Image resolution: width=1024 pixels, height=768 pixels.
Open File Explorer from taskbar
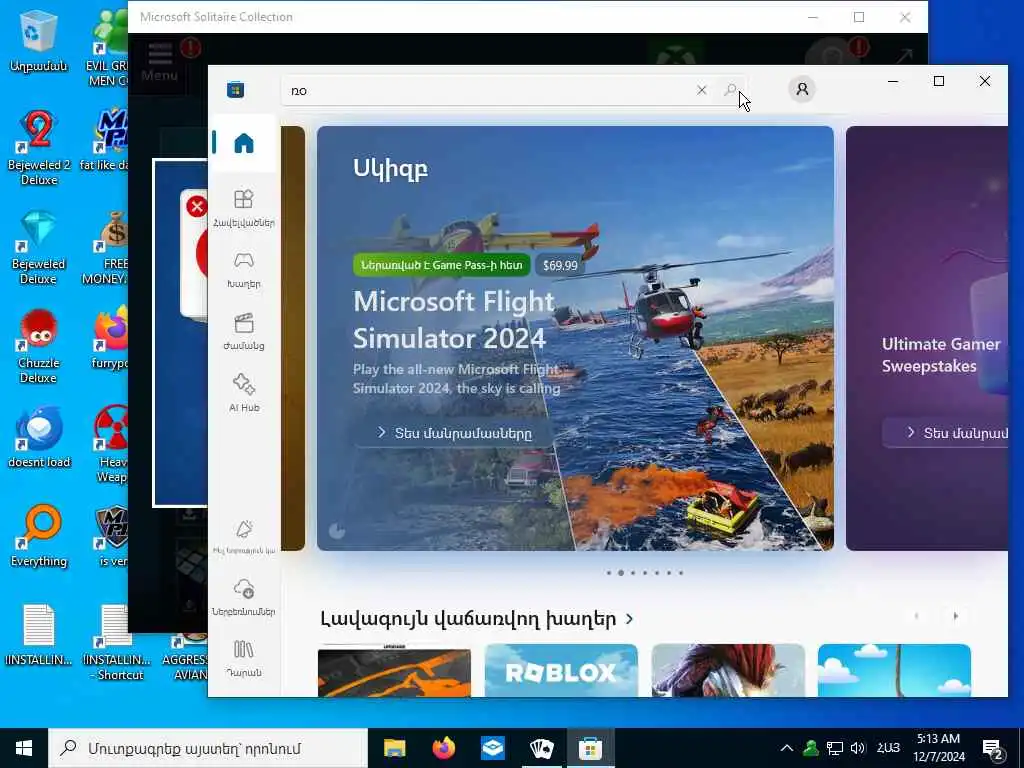click(x=394, y=748)
